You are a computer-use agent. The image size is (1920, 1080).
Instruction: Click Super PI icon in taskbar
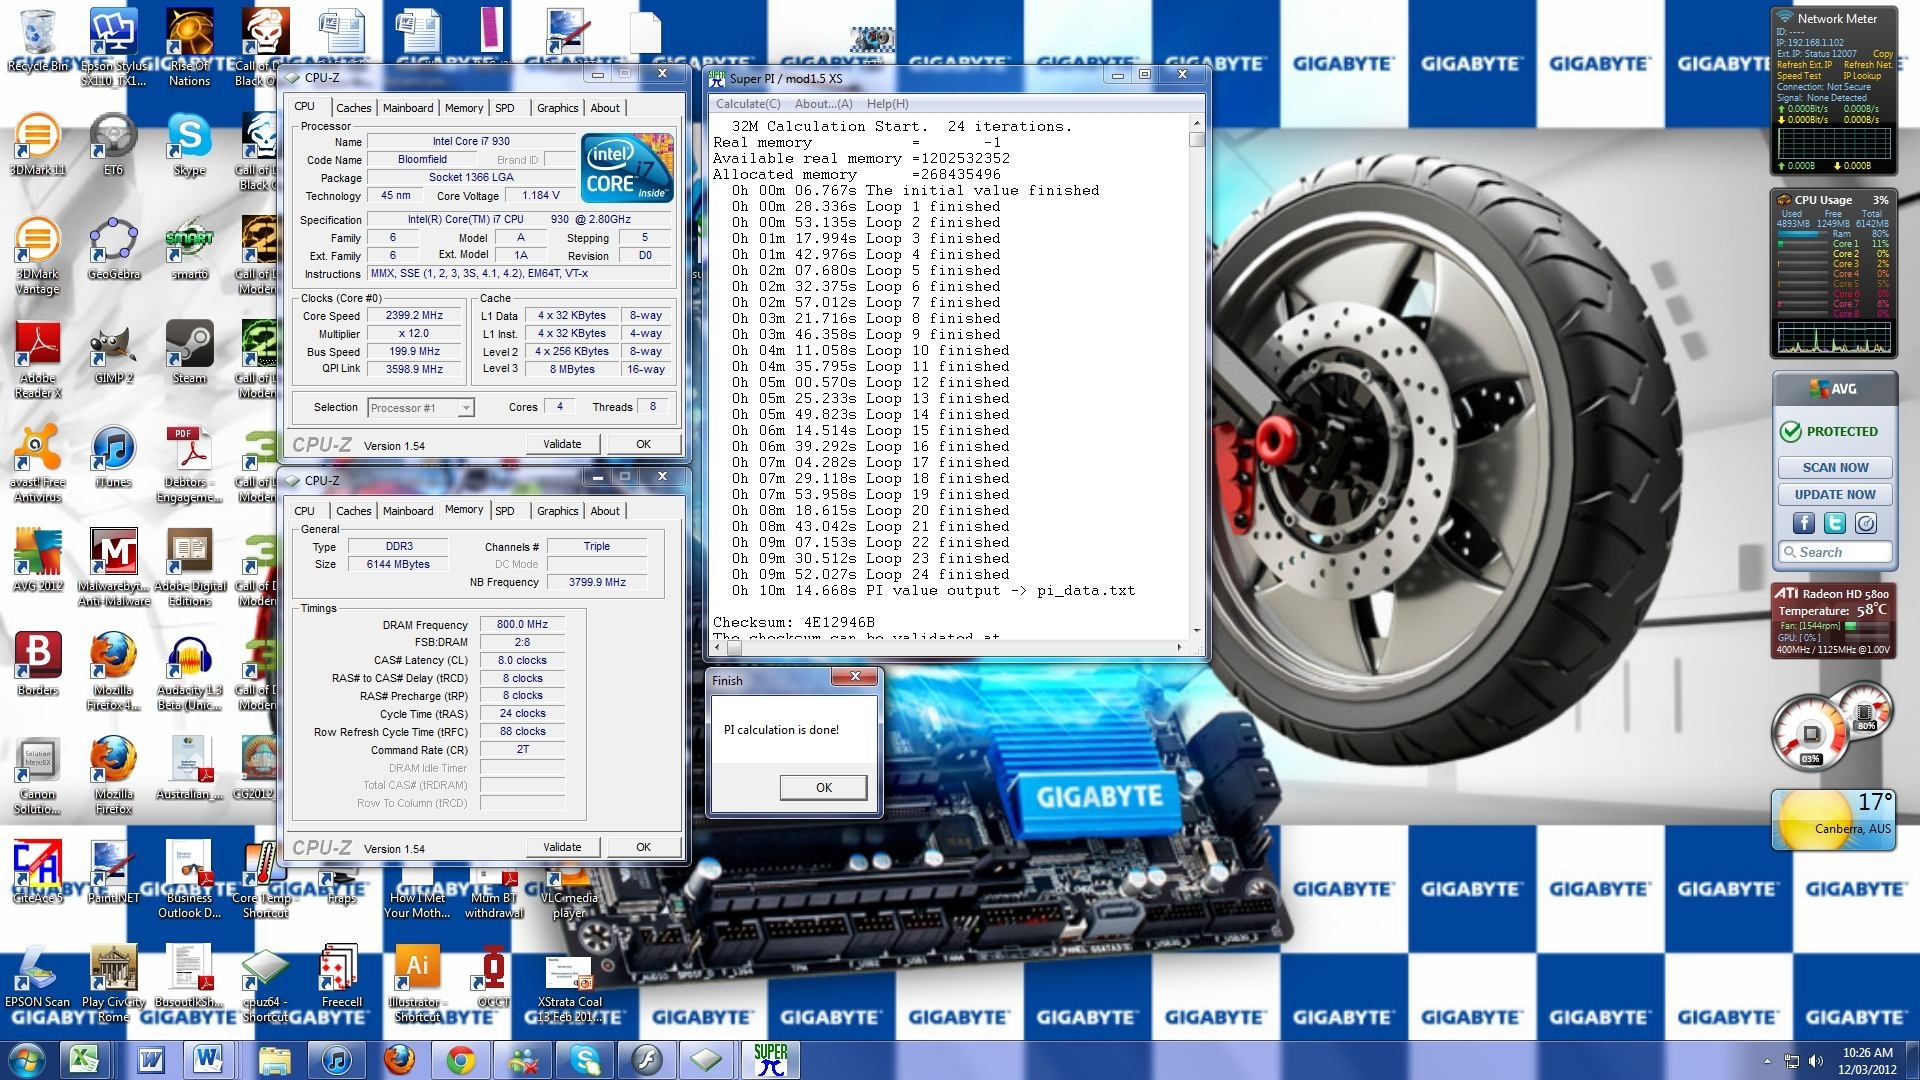pos(770,1059)
